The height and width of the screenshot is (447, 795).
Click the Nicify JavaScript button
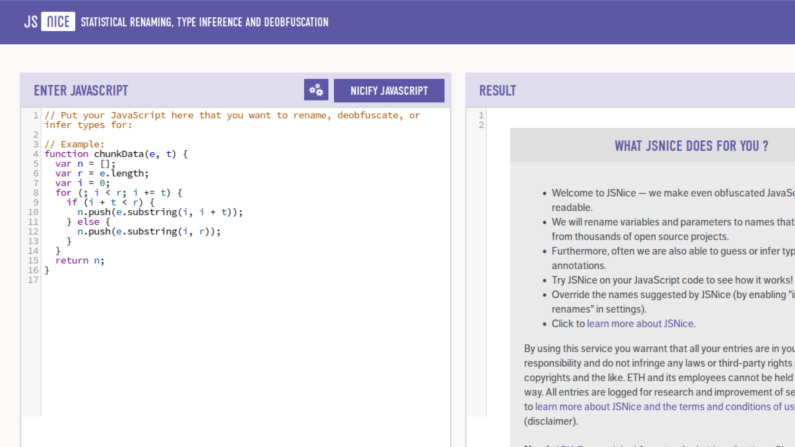coord(389,91)
